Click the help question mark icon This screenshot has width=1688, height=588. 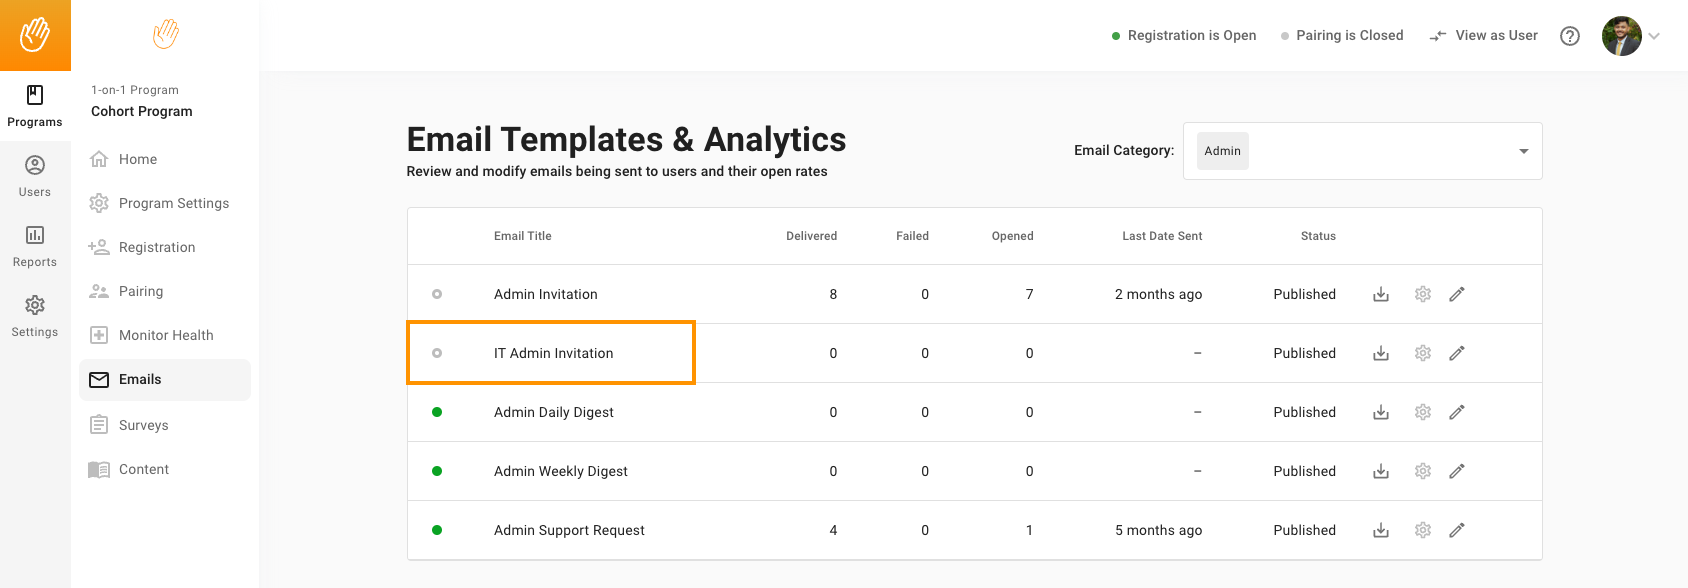point(1570,36)
